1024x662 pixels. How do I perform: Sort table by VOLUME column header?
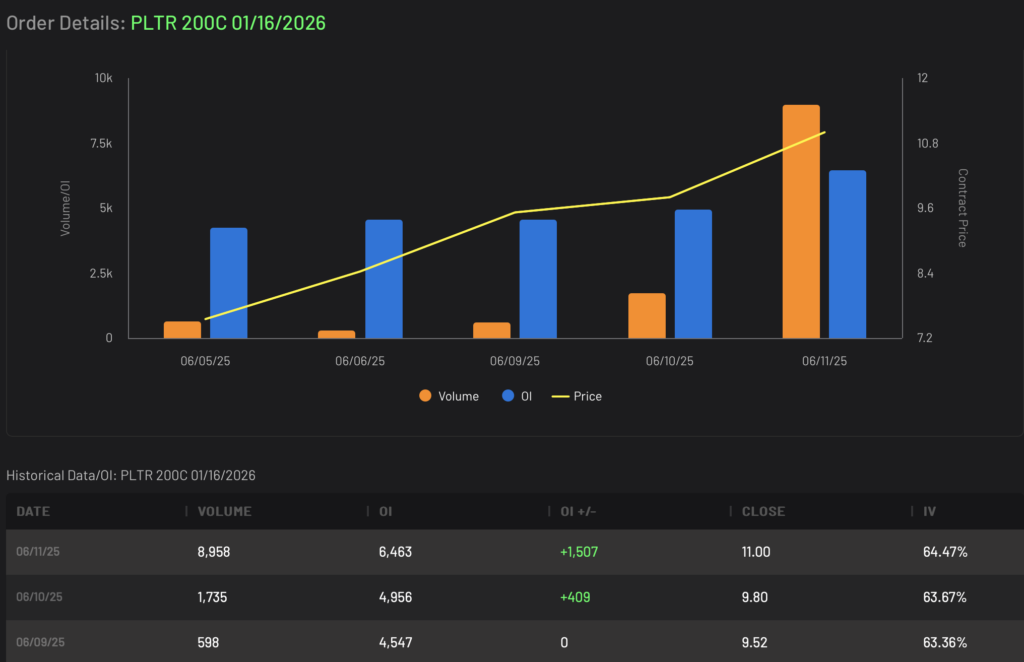[224, 511]
